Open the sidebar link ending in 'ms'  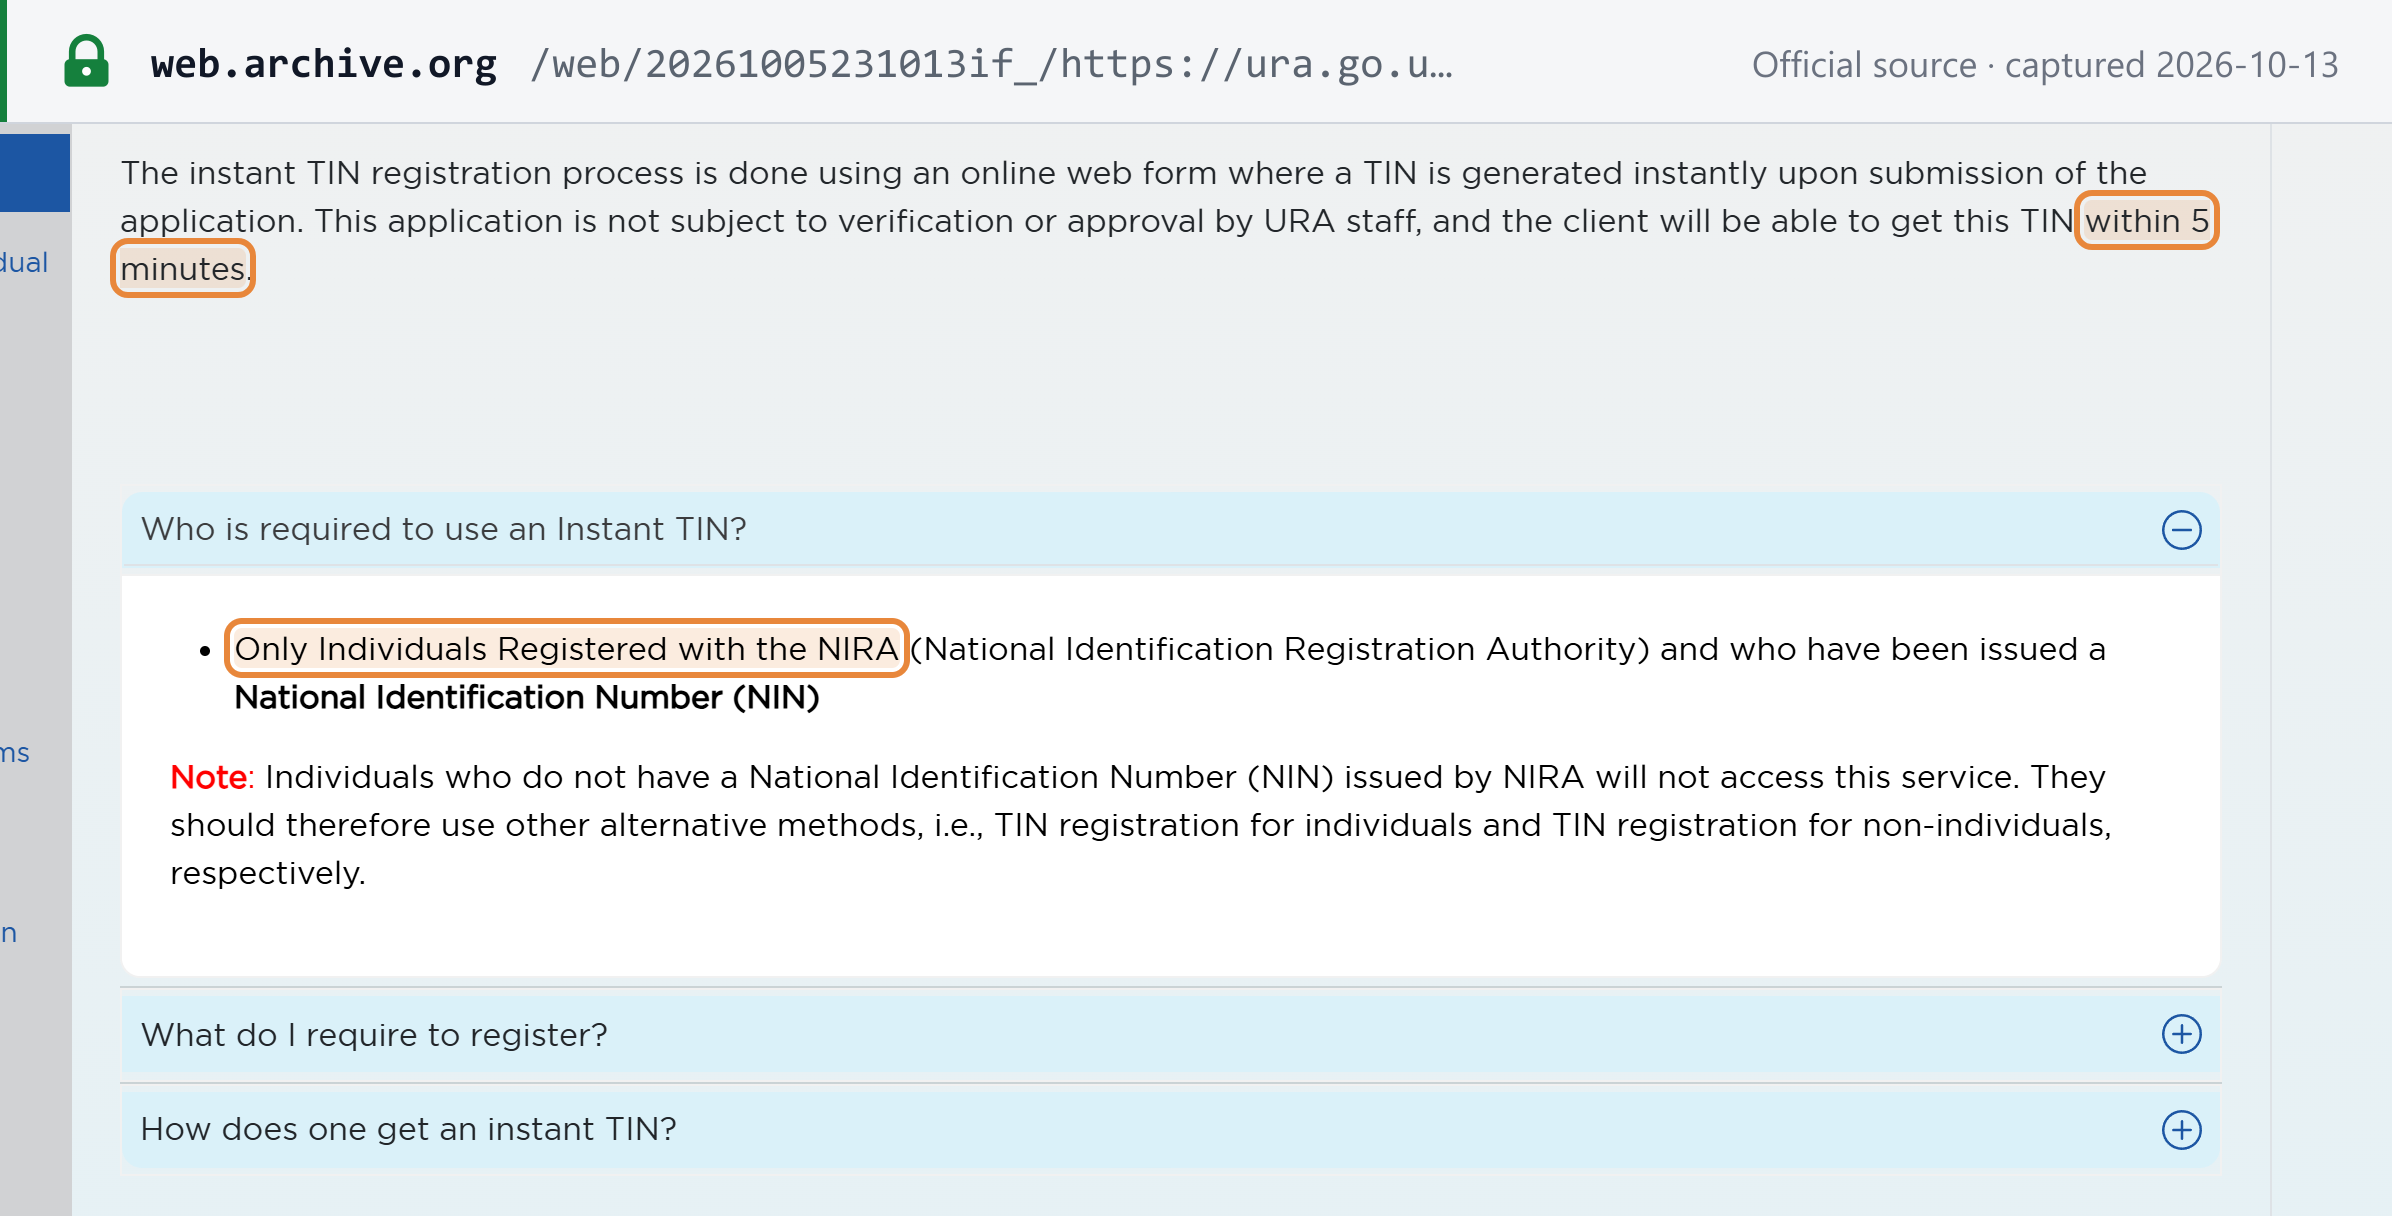click(x=15, y=752)
